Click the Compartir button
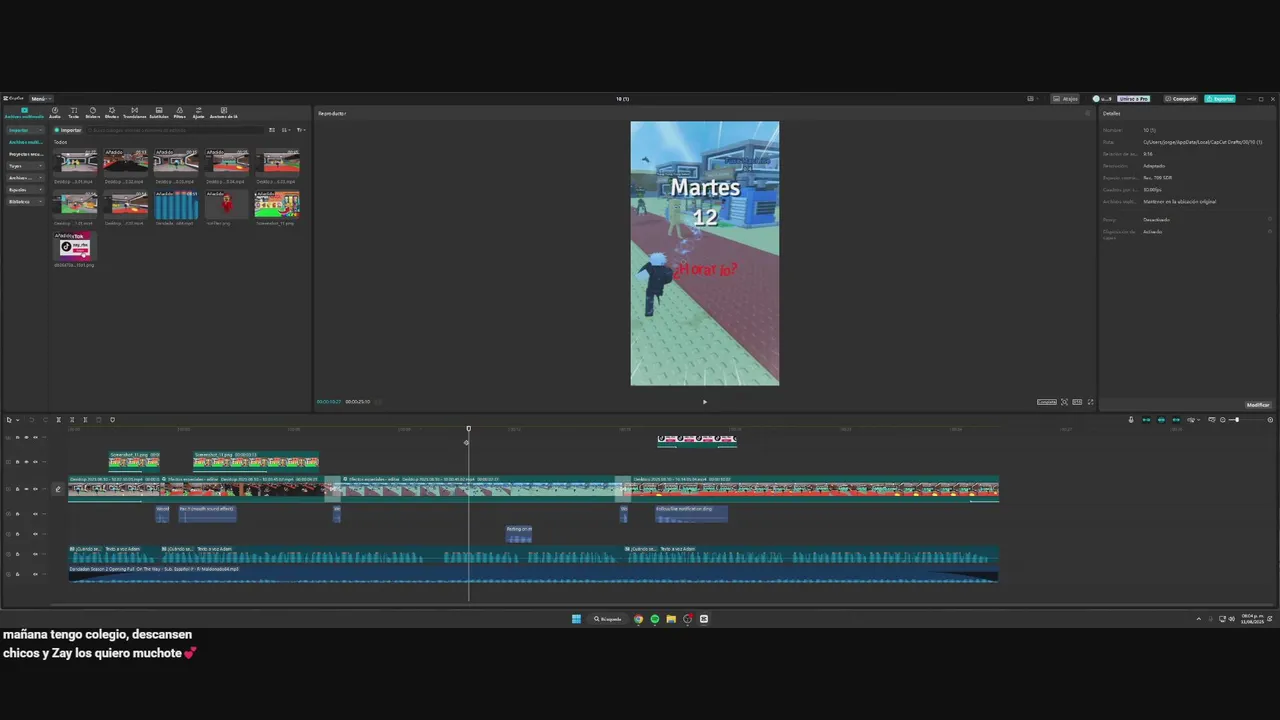 (1180, 99)
